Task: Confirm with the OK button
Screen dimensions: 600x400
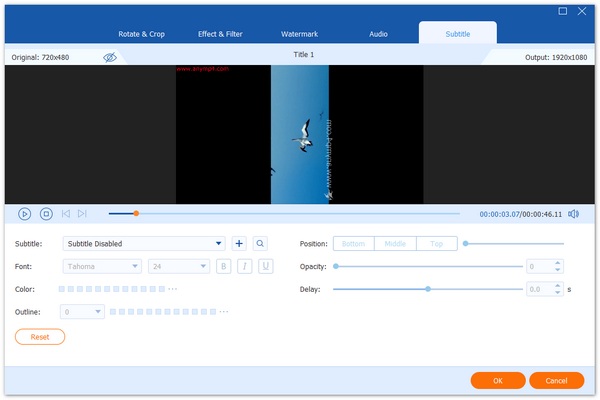Action: [x=498, y=380]
